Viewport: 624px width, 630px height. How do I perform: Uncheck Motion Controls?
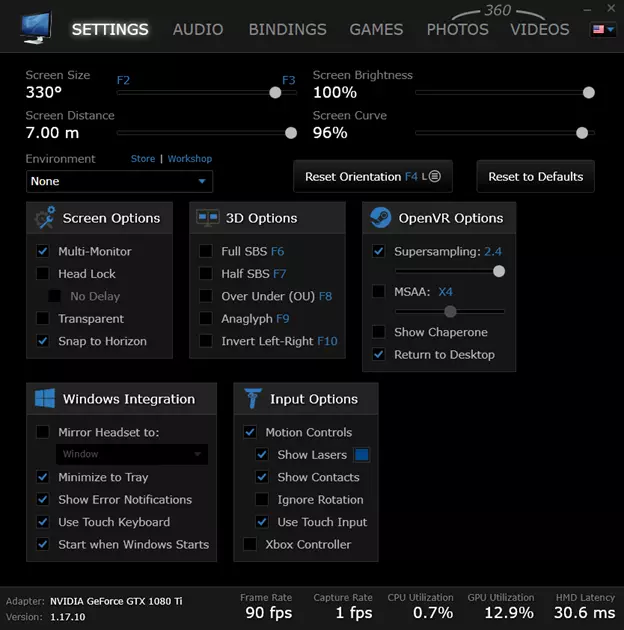(250, 432)
